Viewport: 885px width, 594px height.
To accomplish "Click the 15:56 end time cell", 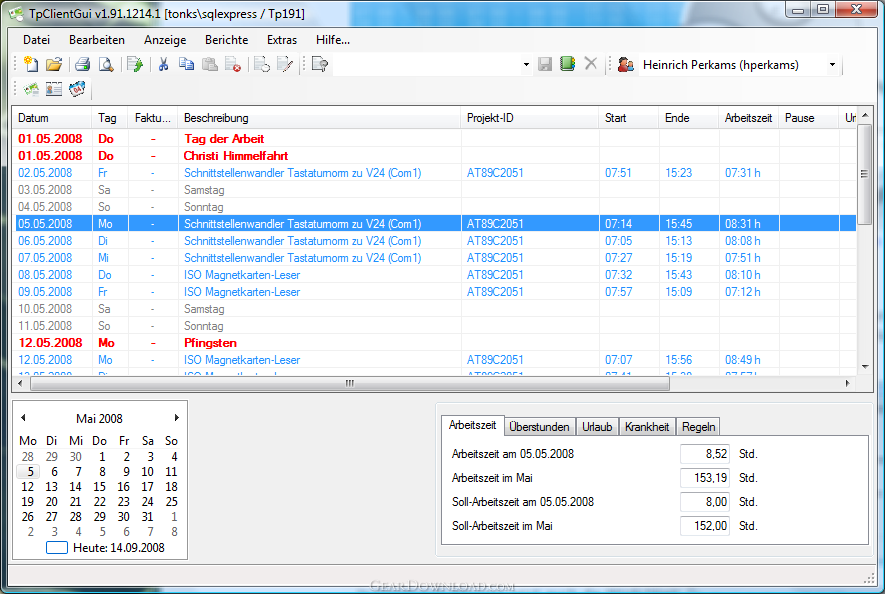I will (678, 360).
